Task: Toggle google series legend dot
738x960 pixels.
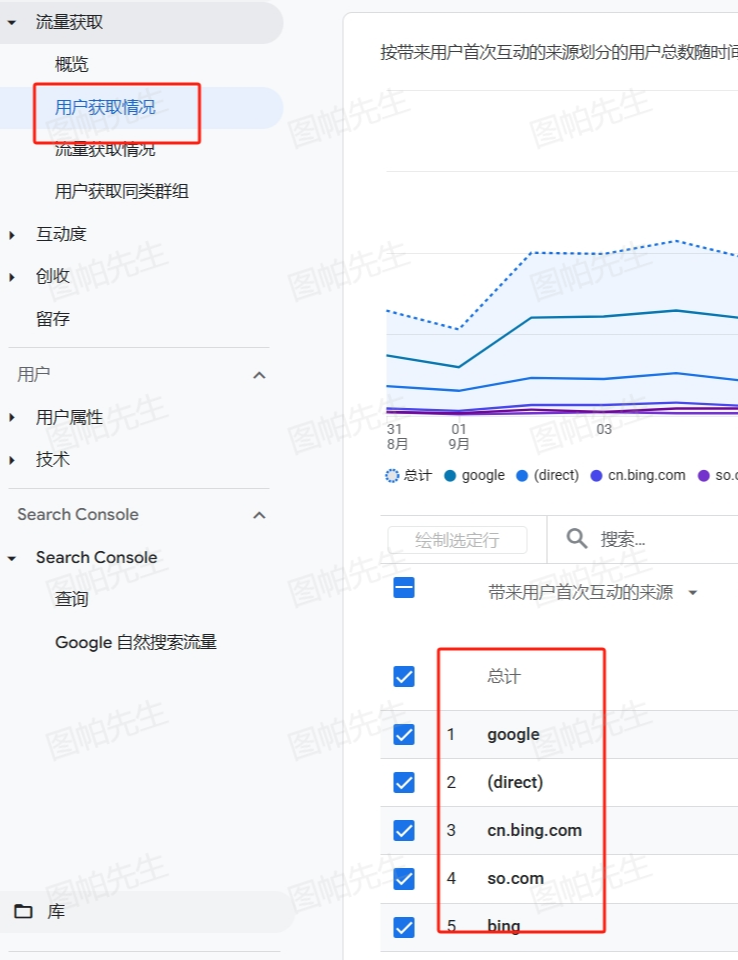Action: click(450, 476)
